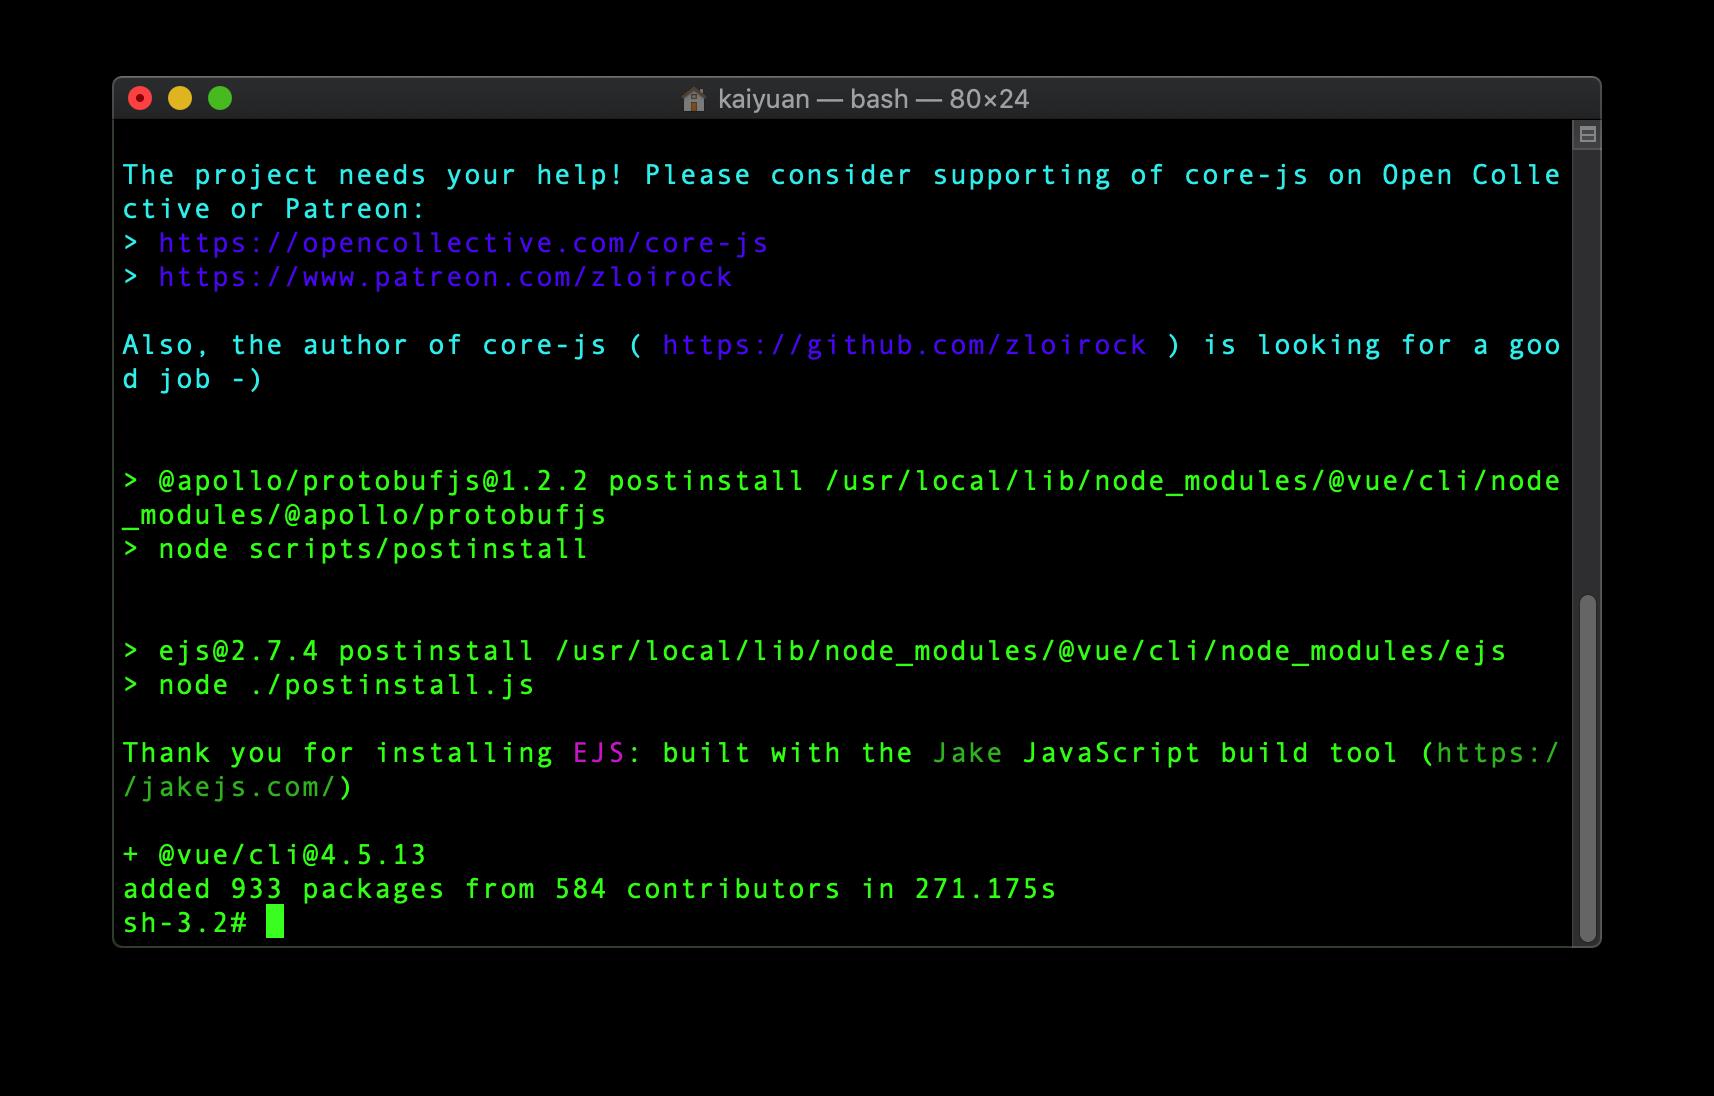1714x1096 pixels.
Task: Click 'added 933 packages' summary line
Action: [x=589, y=889]
